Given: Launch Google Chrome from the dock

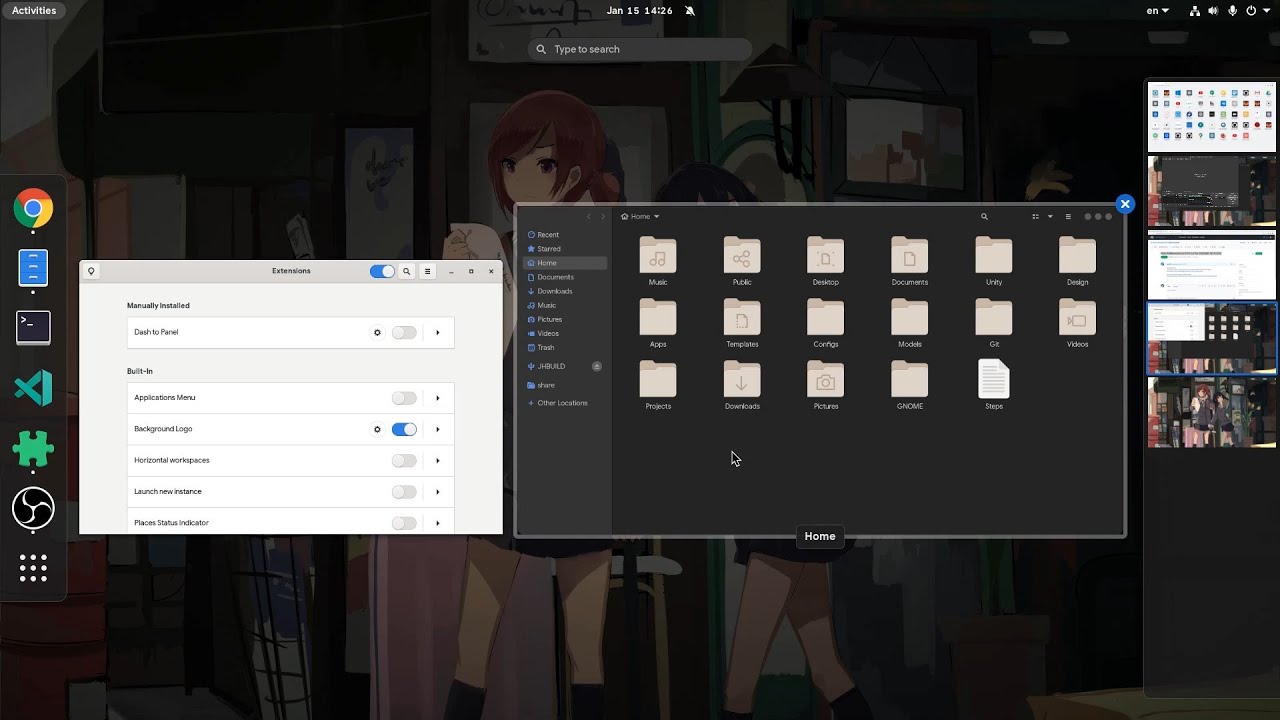Looking at the screenshot, I should [33, 209].
